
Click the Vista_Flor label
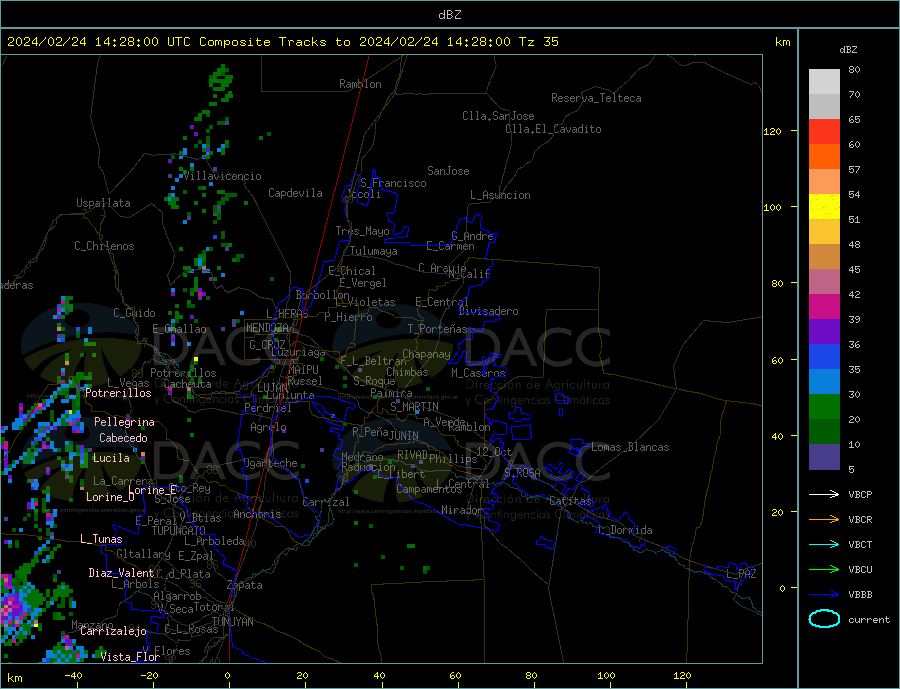coord(130,657)
